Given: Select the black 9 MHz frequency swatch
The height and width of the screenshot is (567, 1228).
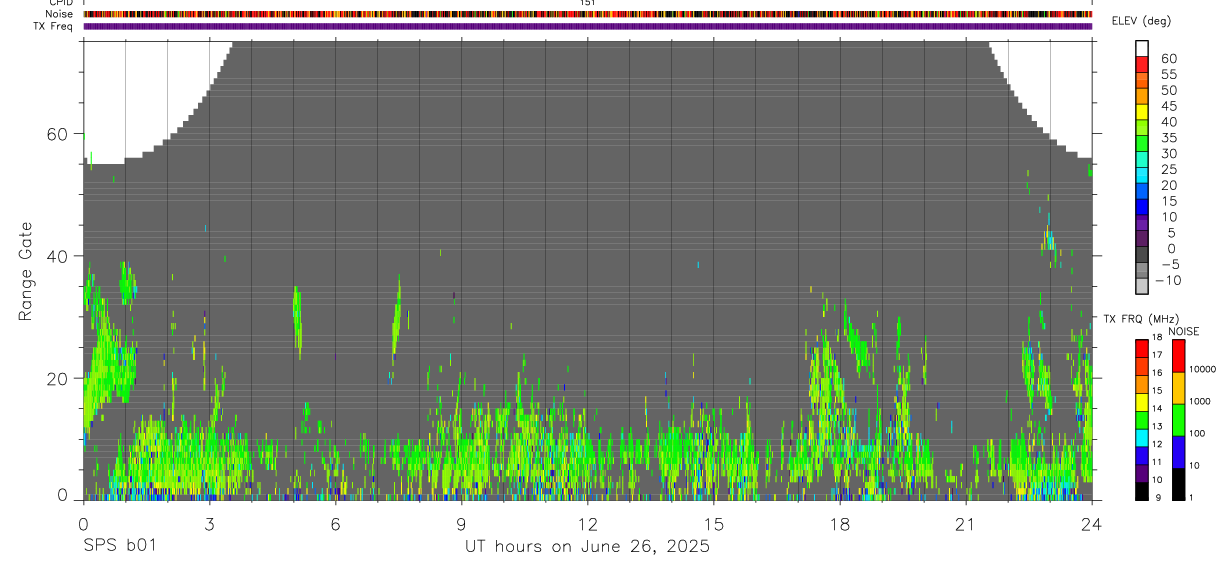Looking at the screenshot, I should (x=1142, y=491).
